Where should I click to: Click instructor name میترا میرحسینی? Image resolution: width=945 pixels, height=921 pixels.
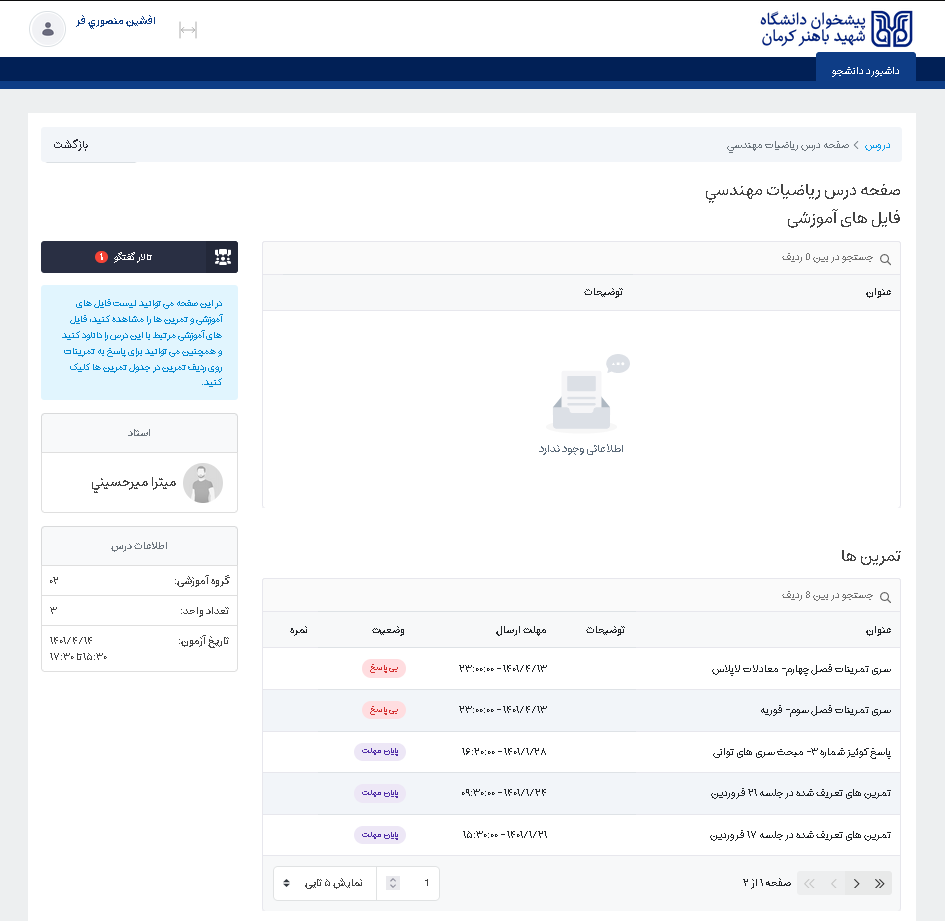[x=134, y=483]
